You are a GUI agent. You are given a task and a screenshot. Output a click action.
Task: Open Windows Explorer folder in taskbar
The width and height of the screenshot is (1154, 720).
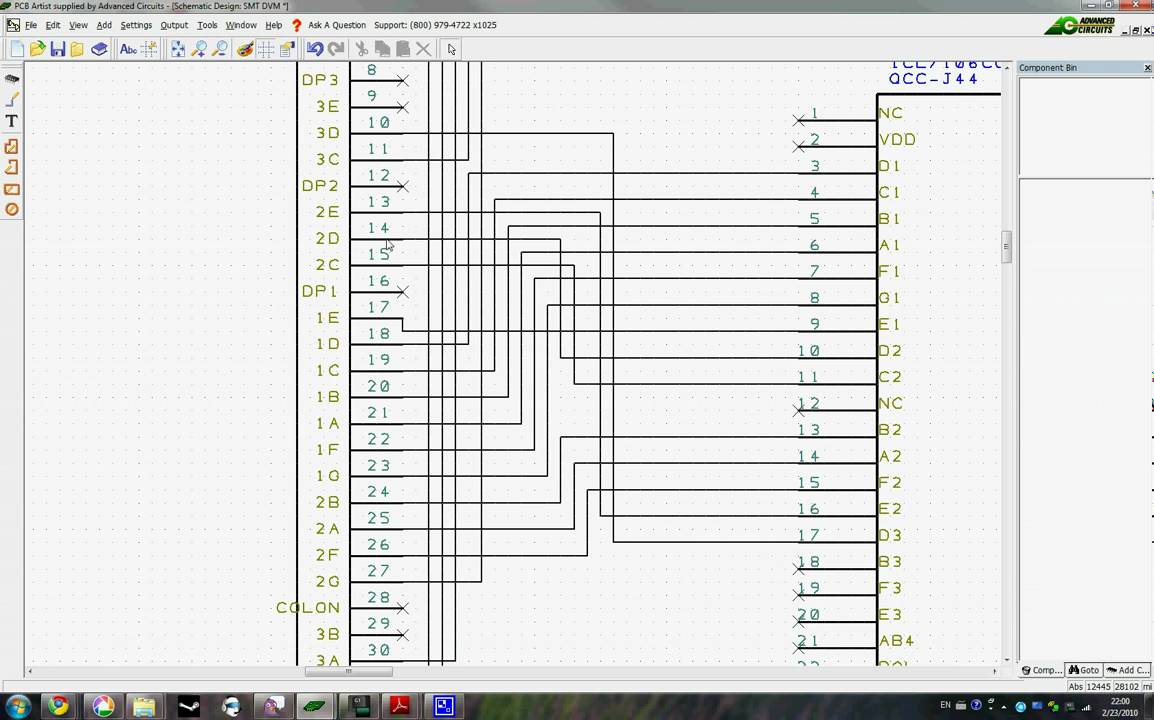point(144,706)
